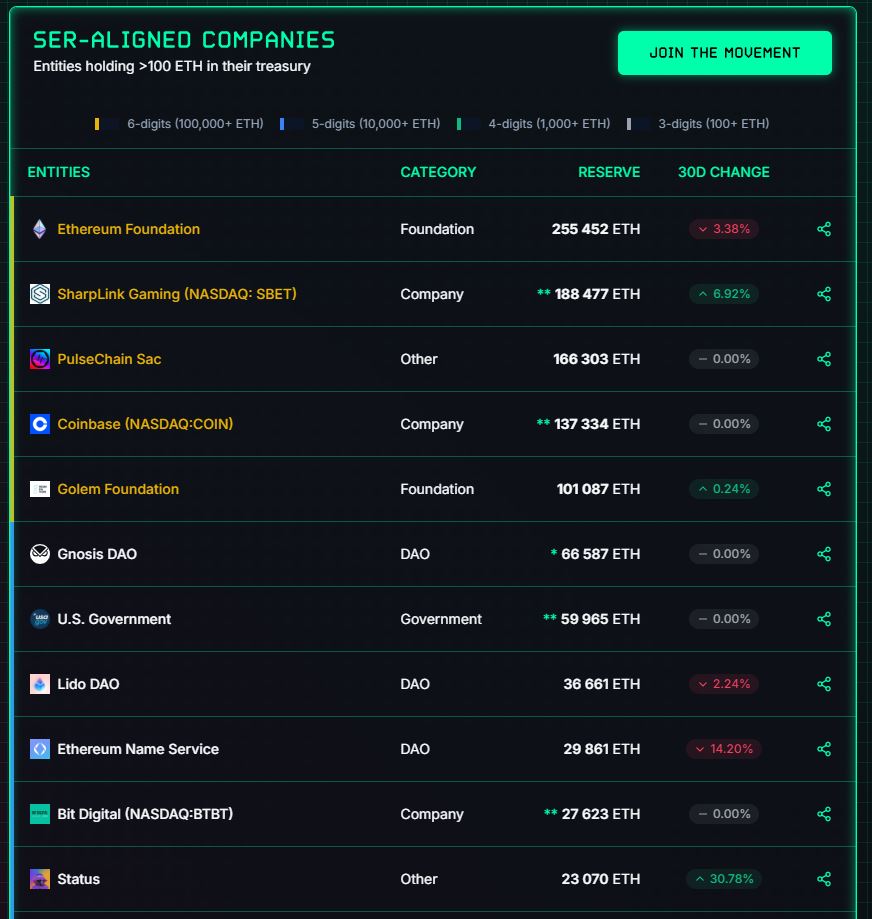Click the Entities column header

pos(59,172)
